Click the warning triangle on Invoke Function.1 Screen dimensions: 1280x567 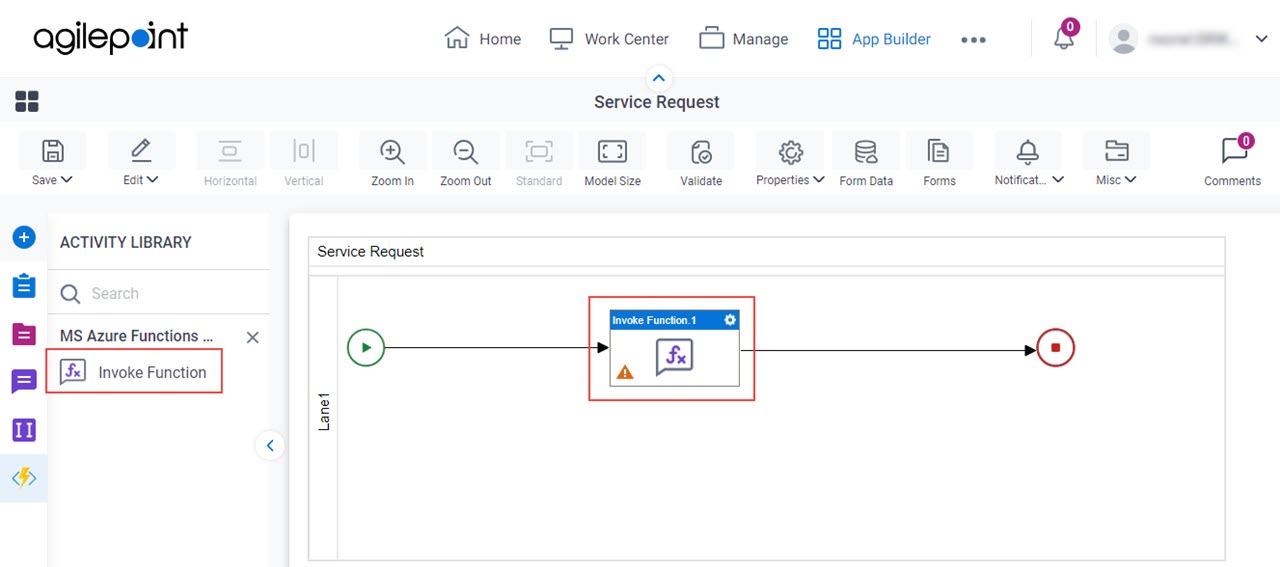point(625,372)
